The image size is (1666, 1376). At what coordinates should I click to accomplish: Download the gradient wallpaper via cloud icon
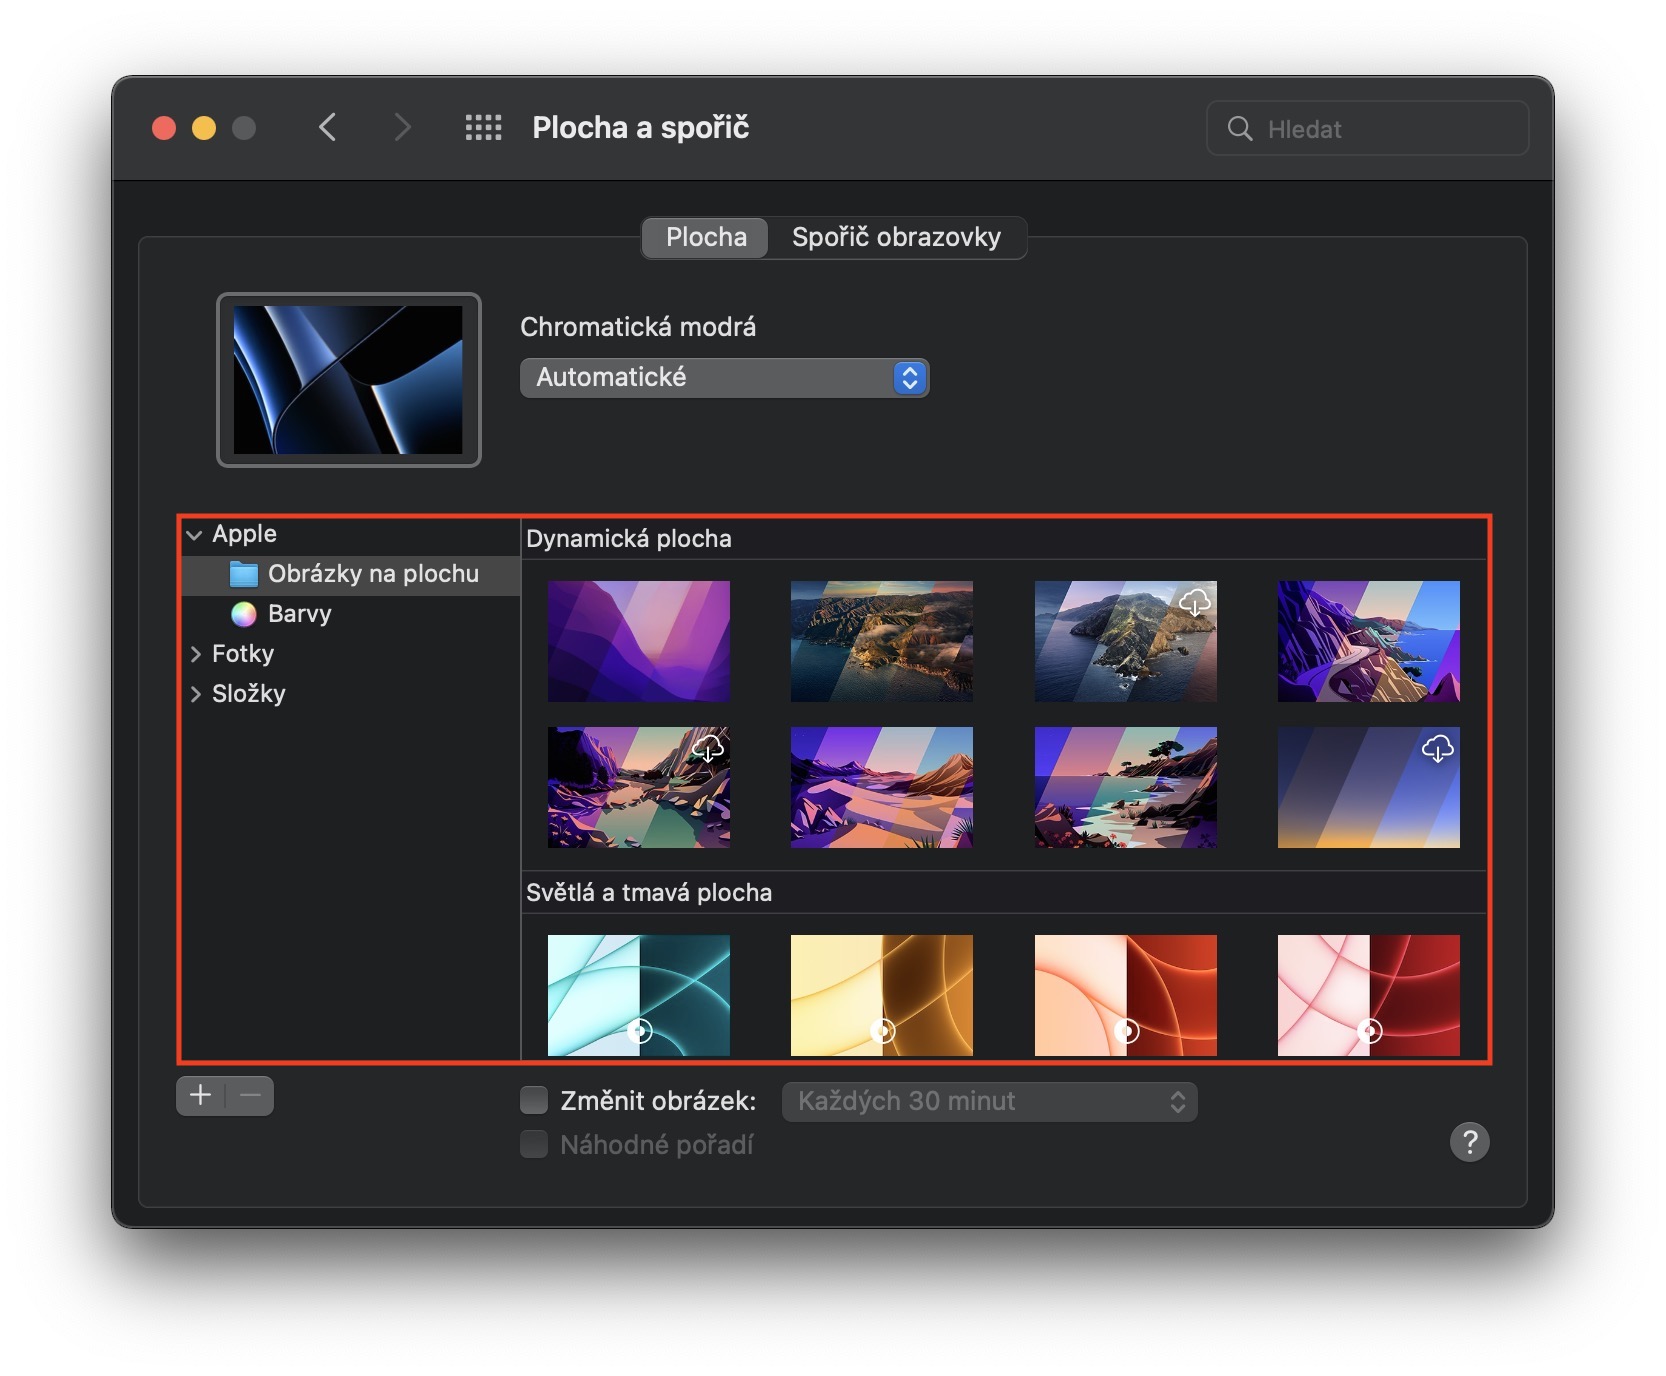(1437, 748)
